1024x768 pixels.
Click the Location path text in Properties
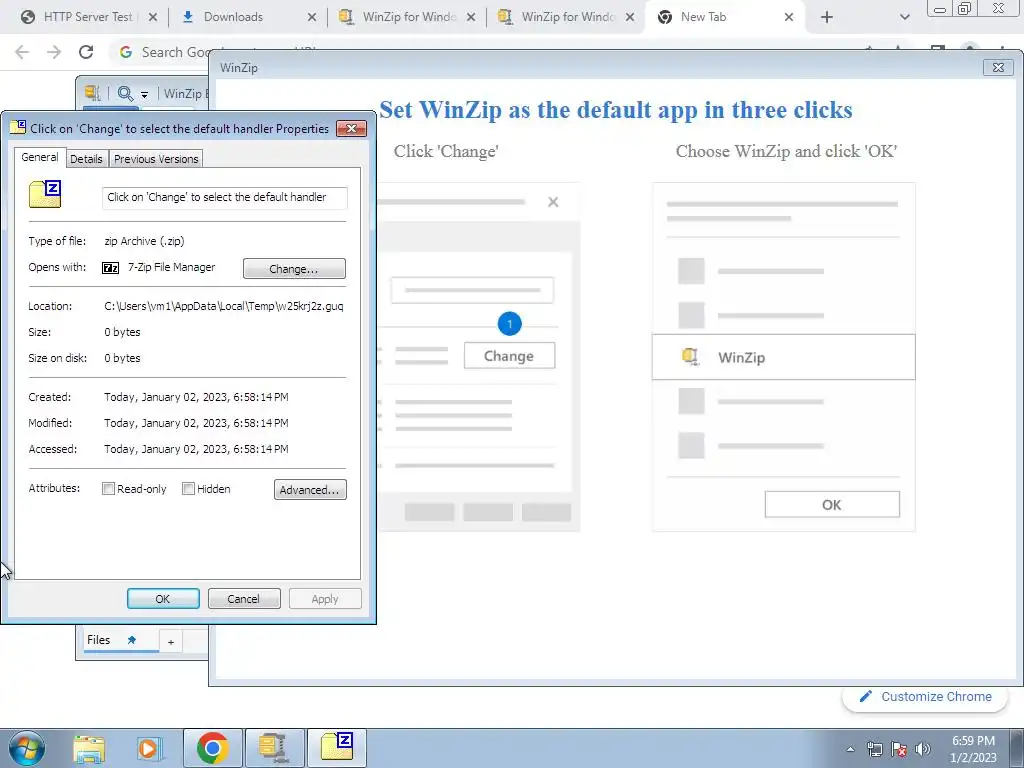point(224,306)
